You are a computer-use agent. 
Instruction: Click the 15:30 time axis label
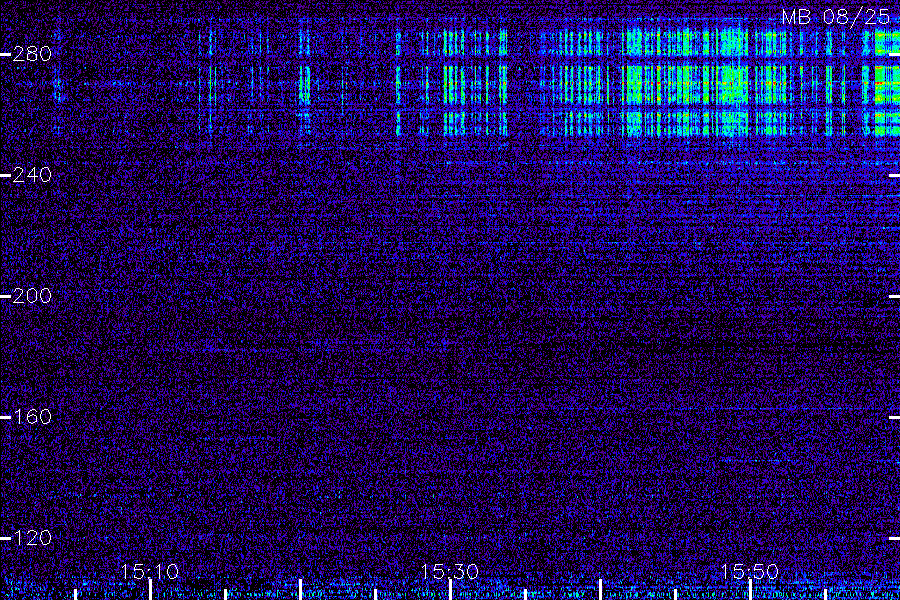(x=449, y=572)
